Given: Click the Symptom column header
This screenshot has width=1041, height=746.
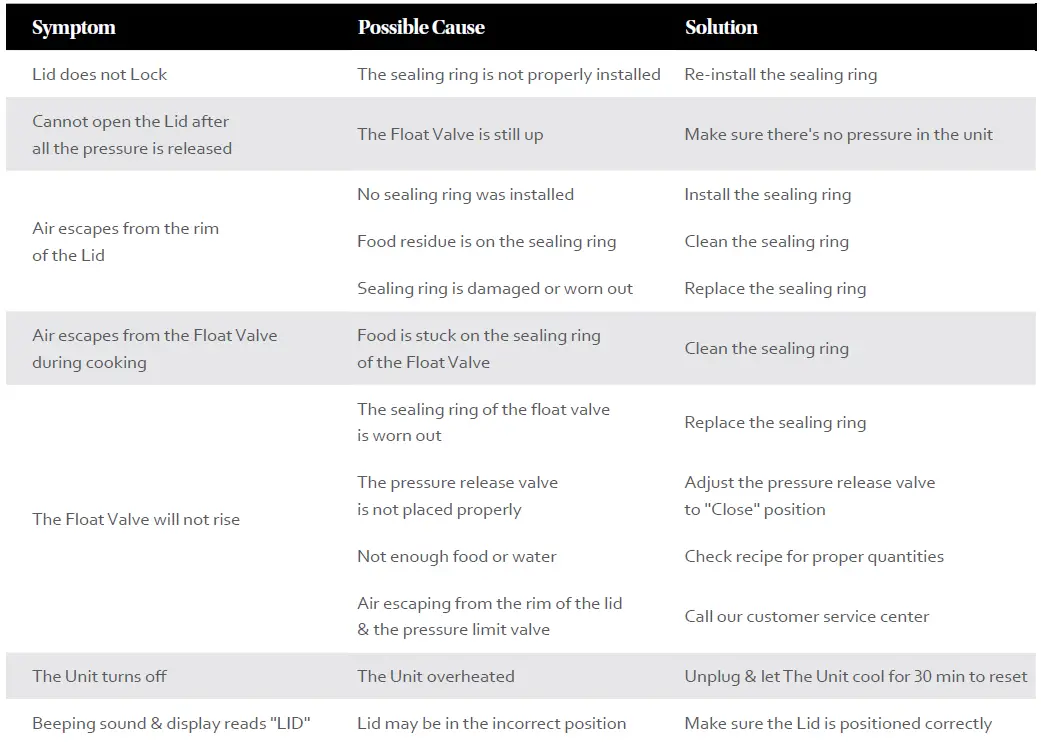Looking at the screenshot, I should tap(74, 28).
